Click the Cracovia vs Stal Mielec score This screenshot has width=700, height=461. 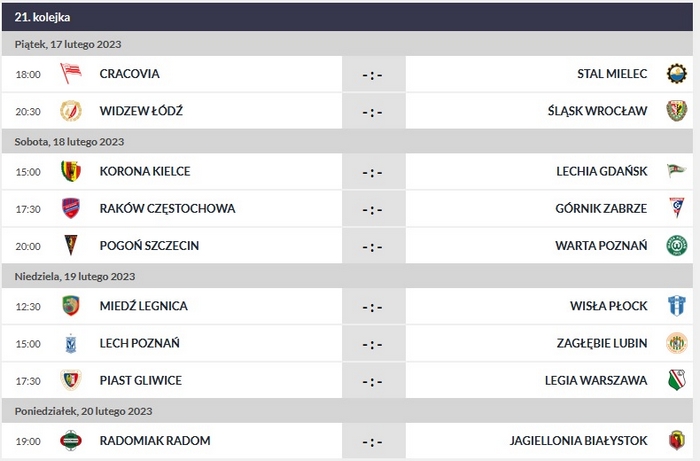click(371, 74)
